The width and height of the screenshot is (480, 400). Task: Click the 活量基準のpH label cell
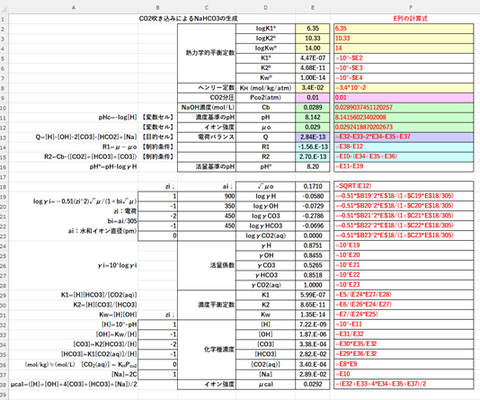tap(207, 167)
